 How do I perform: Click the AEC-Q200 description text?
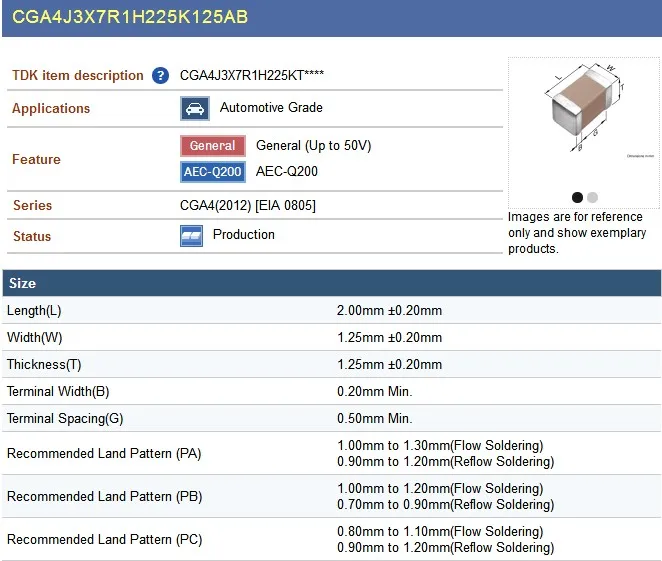[x=287, y=171]
